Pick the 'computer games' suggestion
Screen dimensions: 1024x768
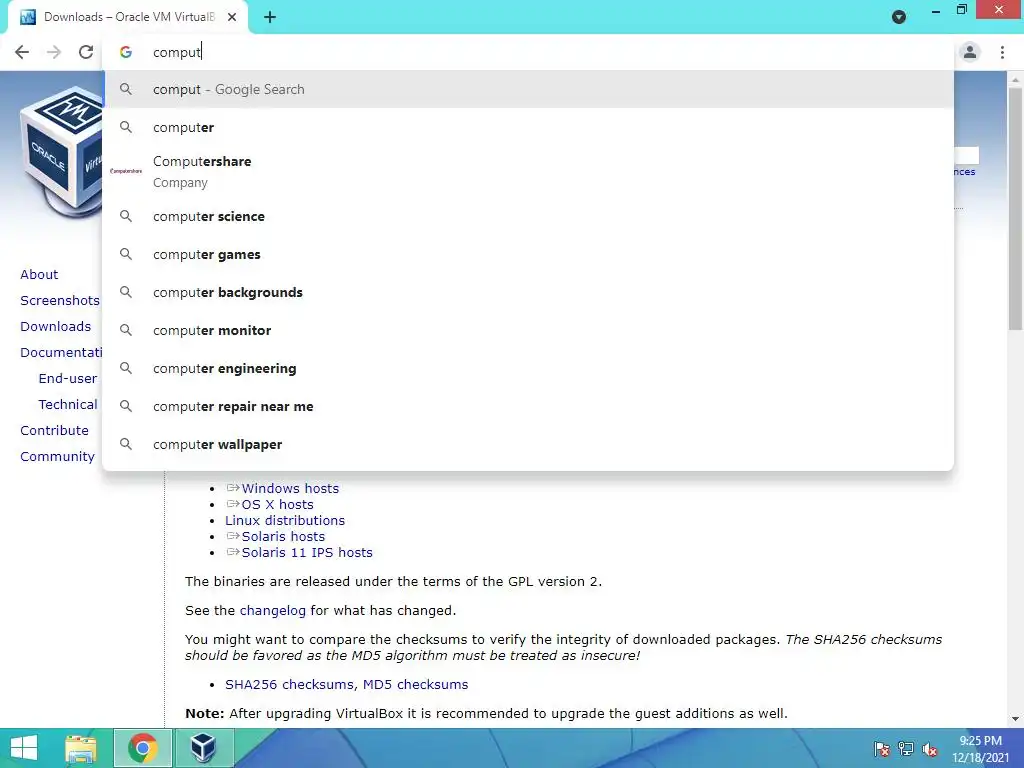click(528, 255)
